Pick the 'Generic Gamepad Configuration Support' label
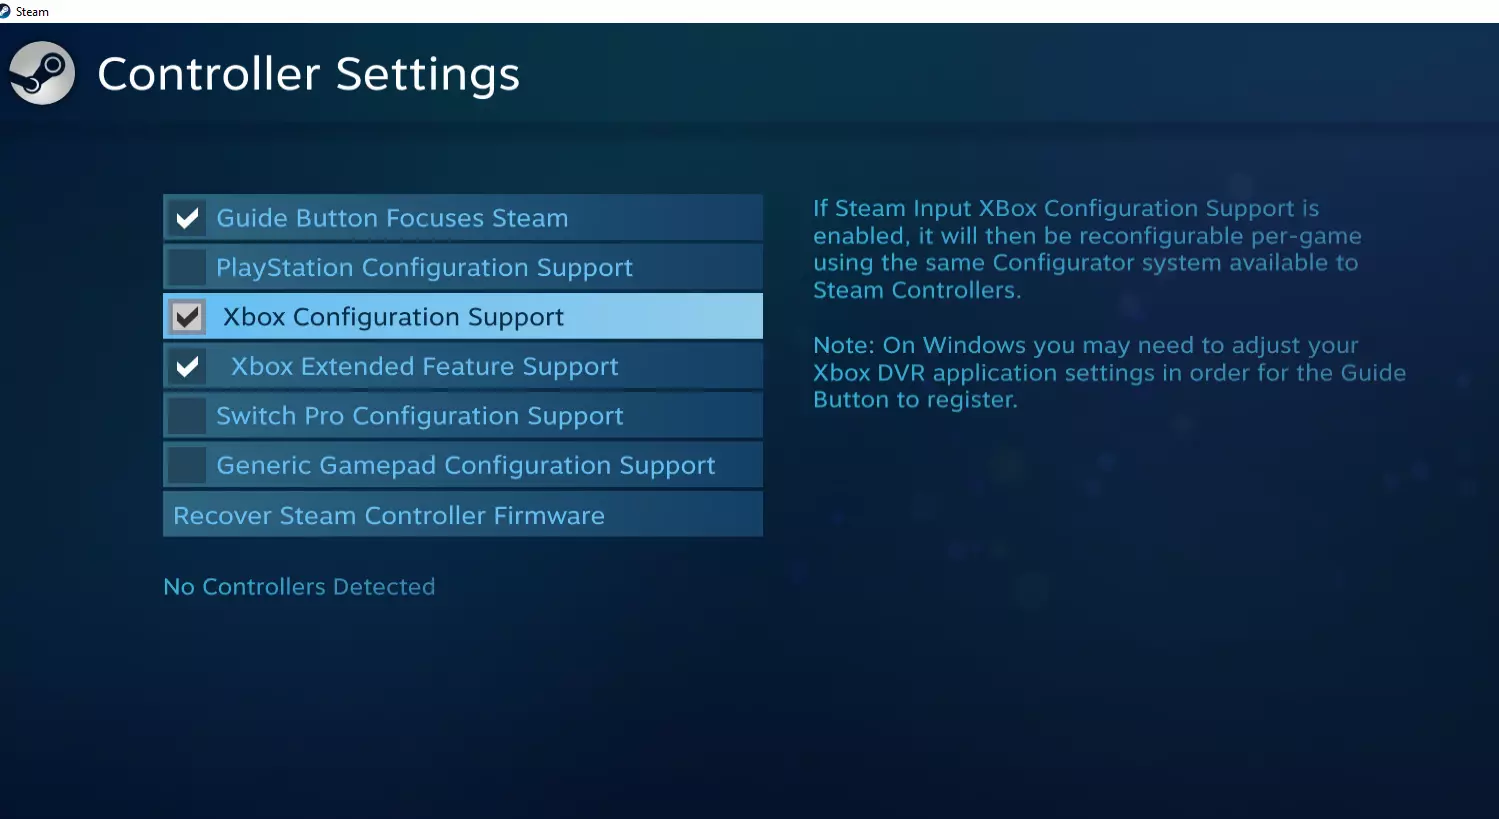This screenshot has width=1499, height=819. [465, 465]
